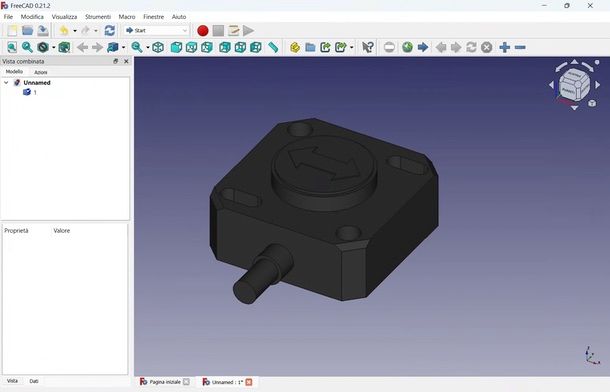Open the Visualizza menu
Screen dimensions: 610x392
click(x=64, y=17)
